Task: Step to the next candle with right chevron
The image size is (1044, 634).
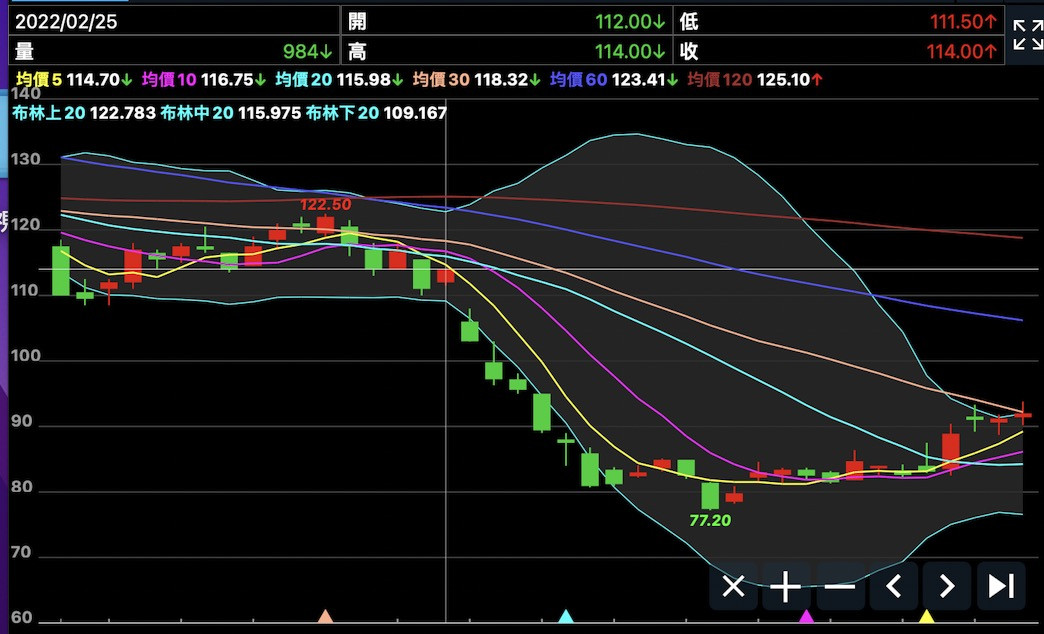Action: 947,586
